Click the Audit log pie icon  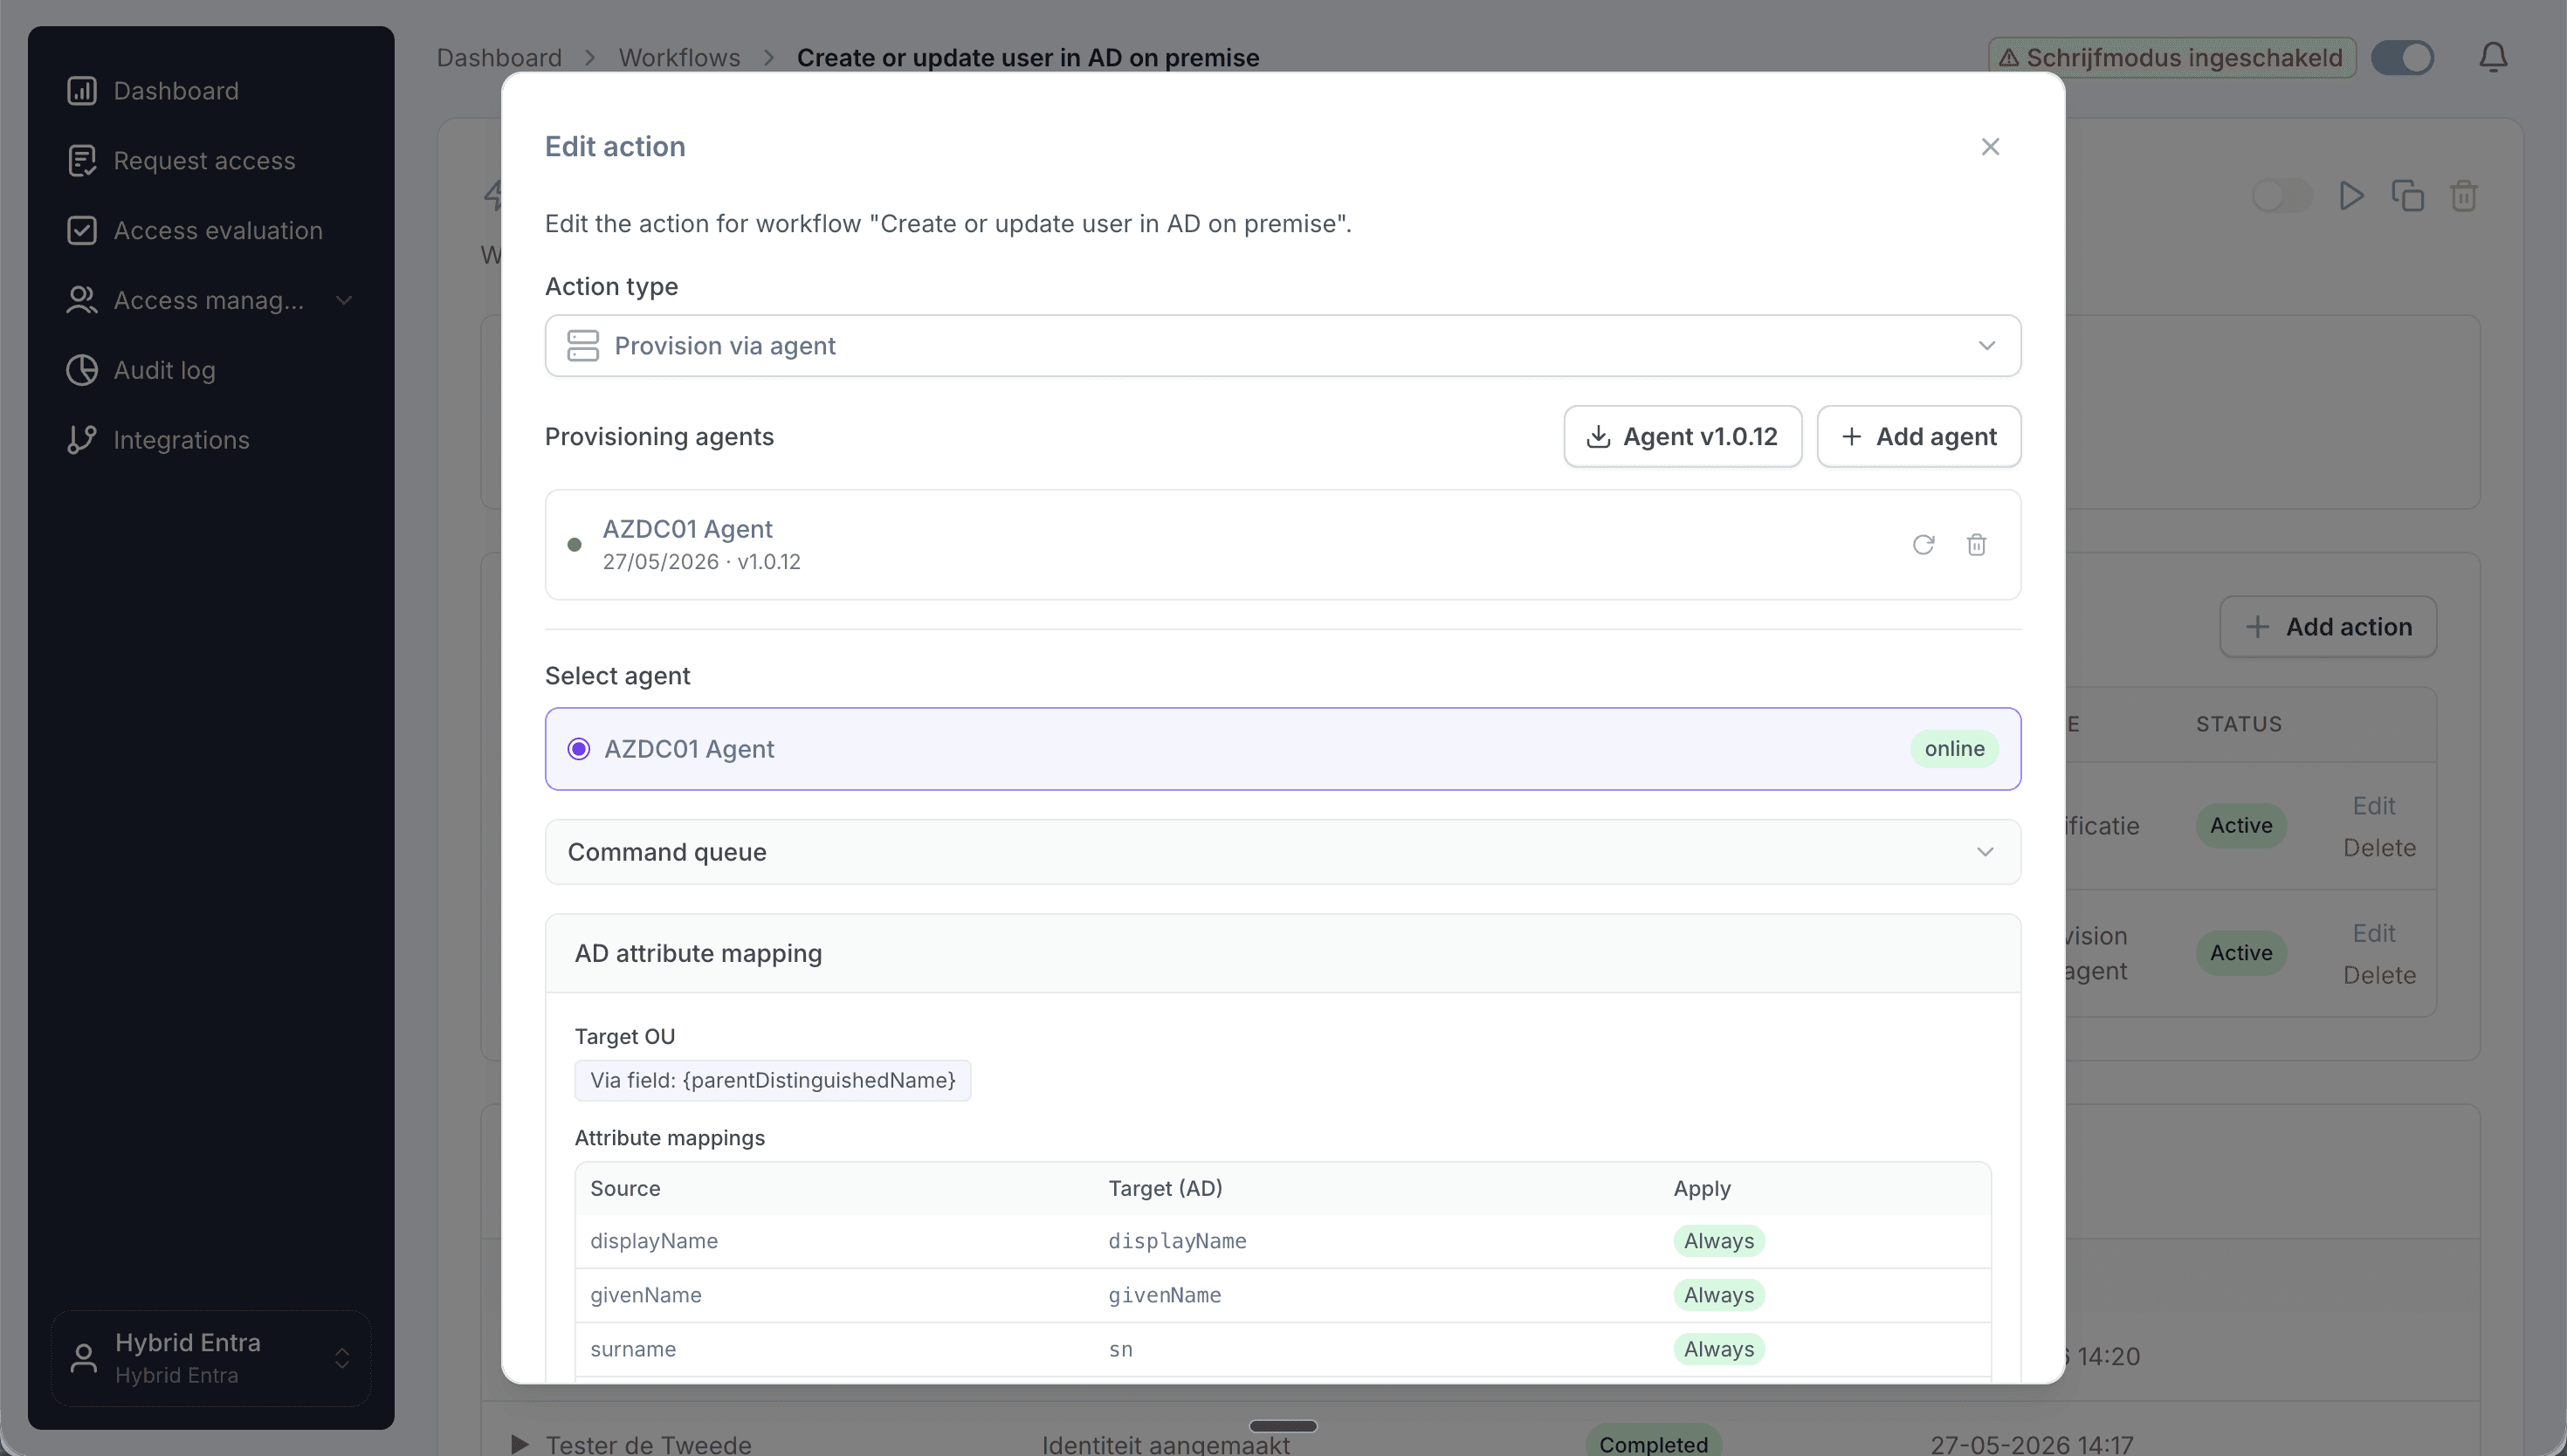[x=82, y=370]
